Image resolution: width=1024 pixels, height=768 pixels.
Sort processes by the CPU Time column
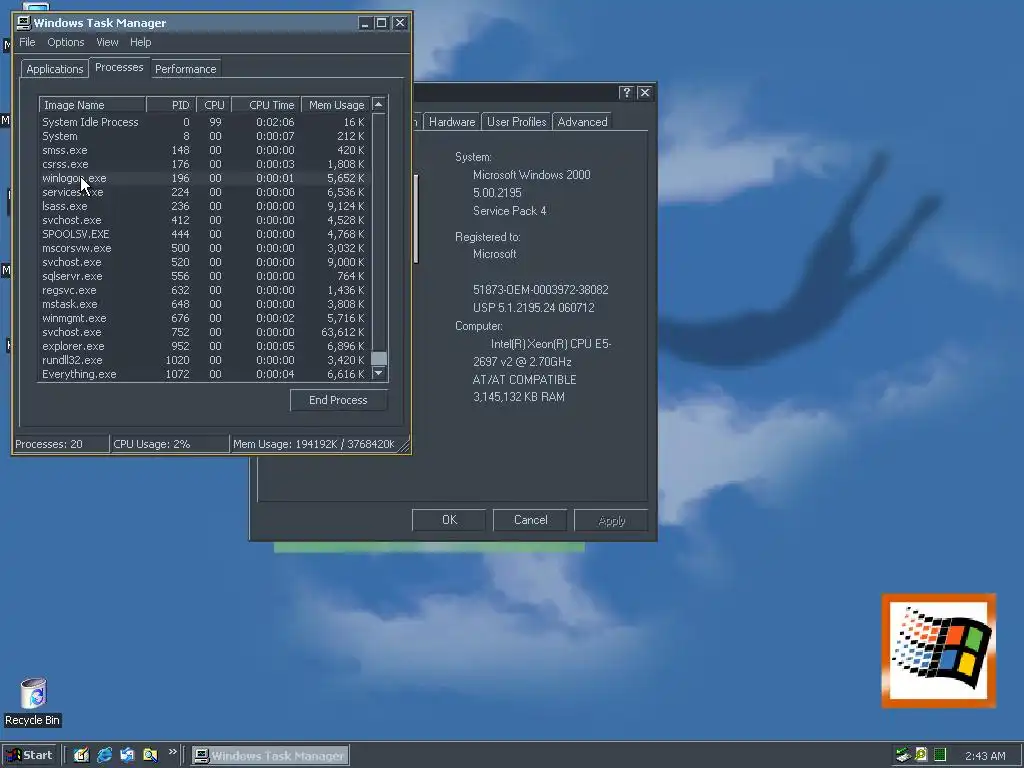[x=266, y=105]
